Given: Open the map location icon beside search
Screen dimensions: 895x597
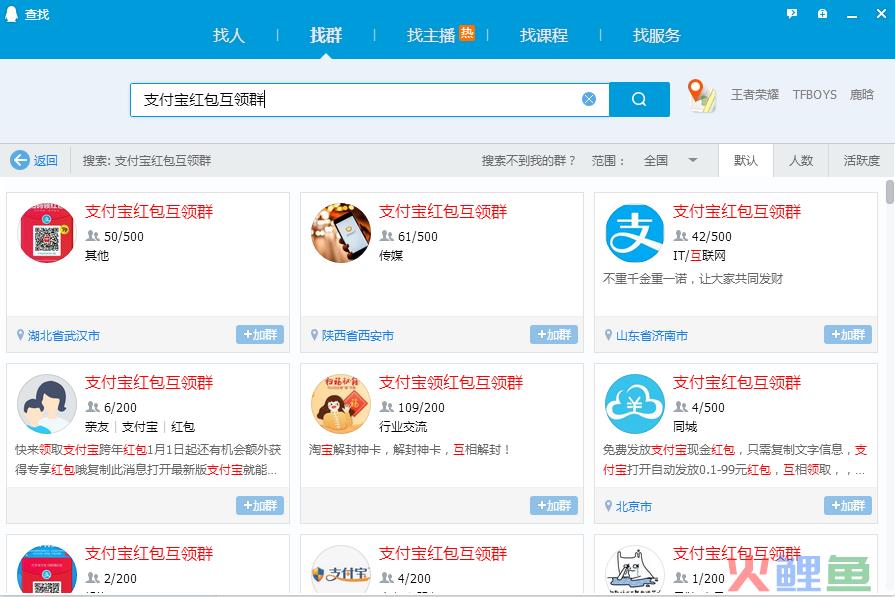Looking at the screenshot, I should click(x=701, y=95).
